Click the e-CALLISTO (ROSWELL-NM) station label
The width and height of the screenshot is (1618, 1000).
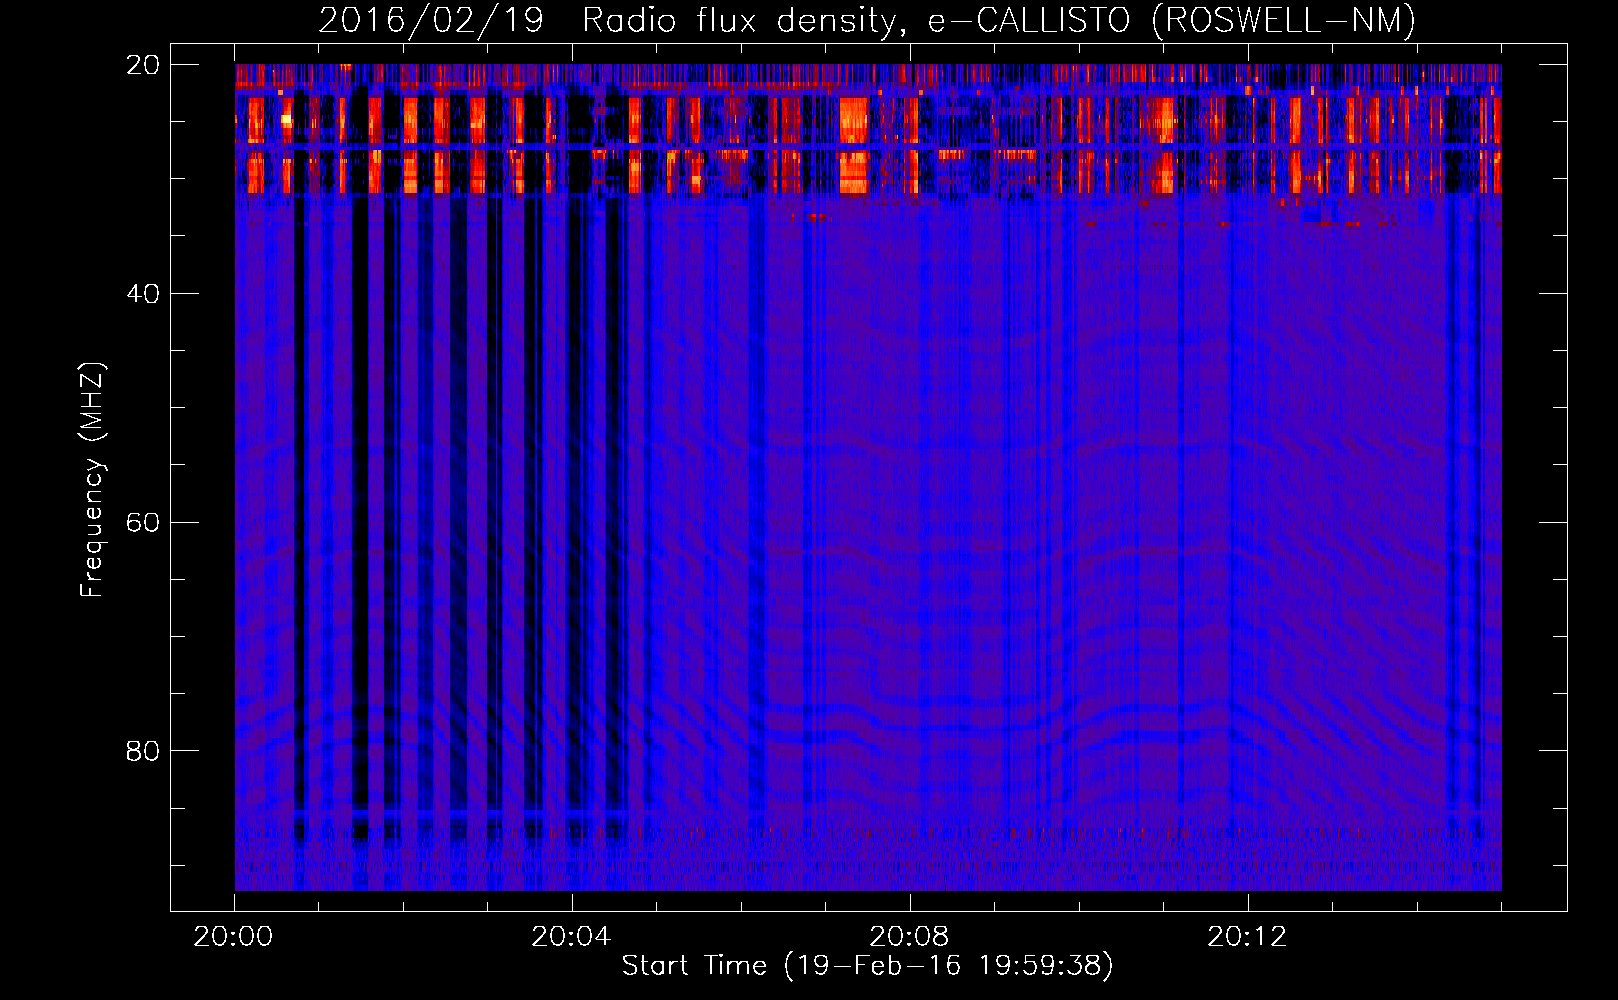[x=1172, y=20]
